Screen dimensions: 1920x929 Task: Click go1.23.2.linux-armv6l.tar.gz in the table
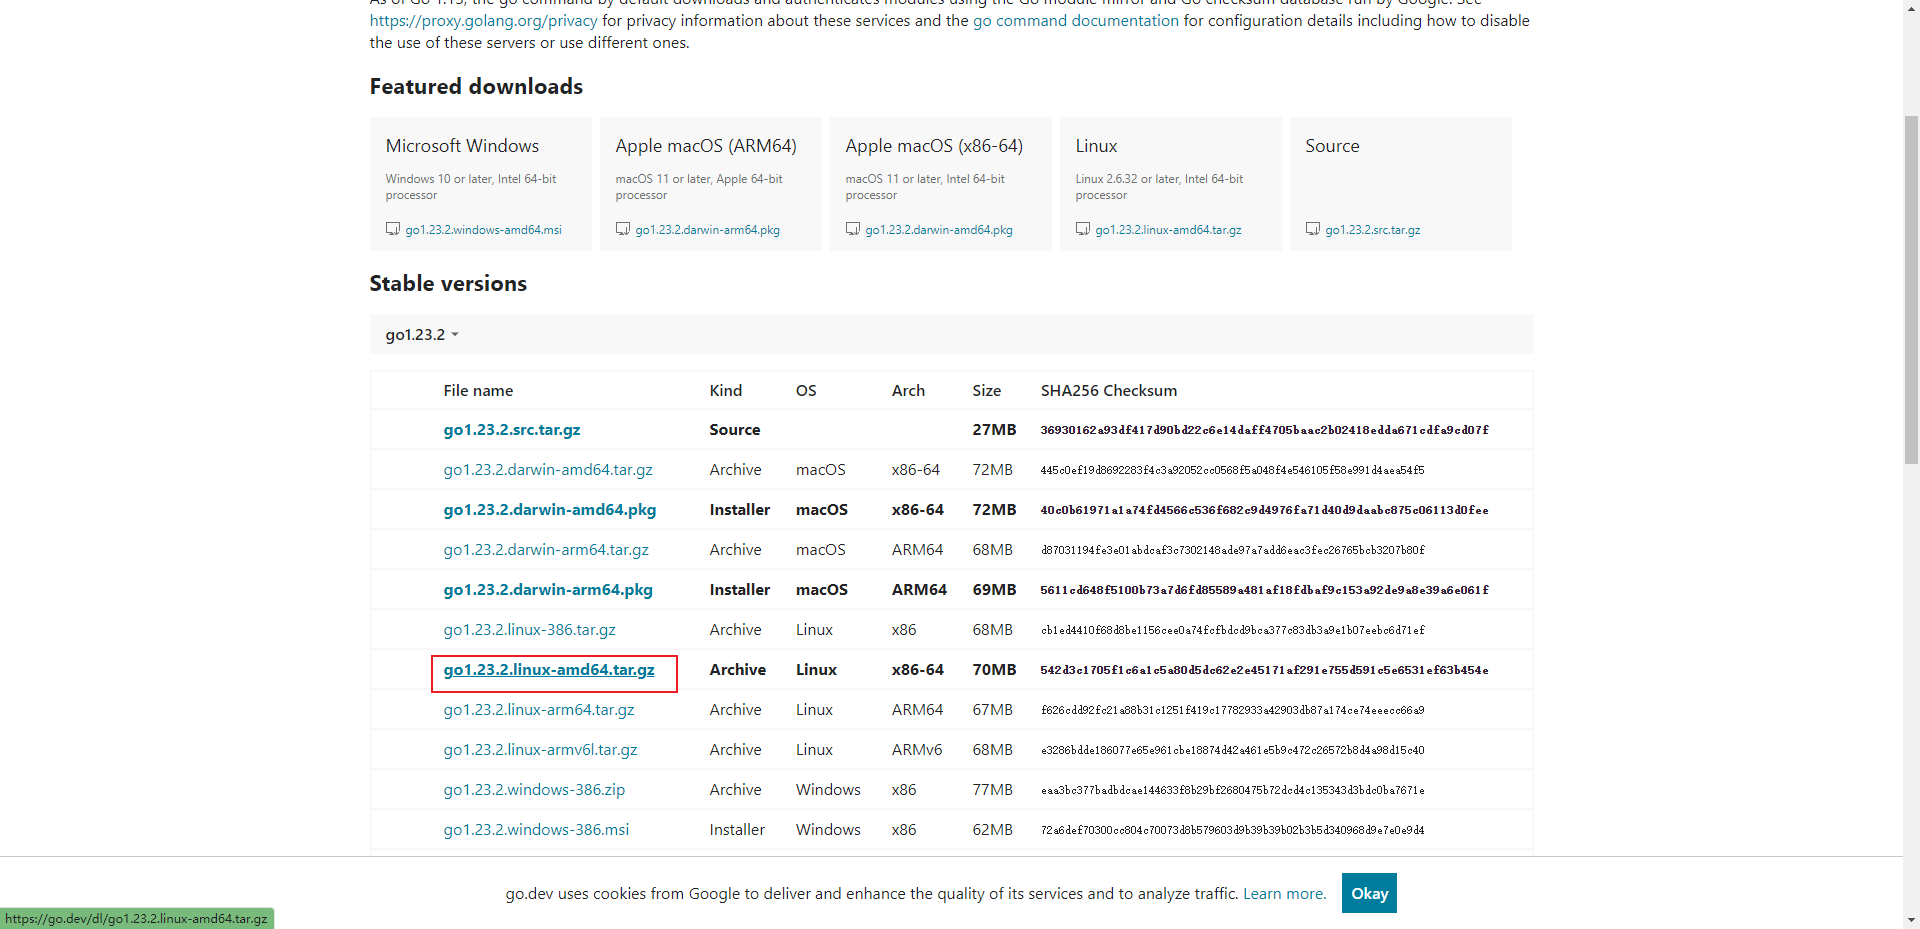tap(541, 750)
